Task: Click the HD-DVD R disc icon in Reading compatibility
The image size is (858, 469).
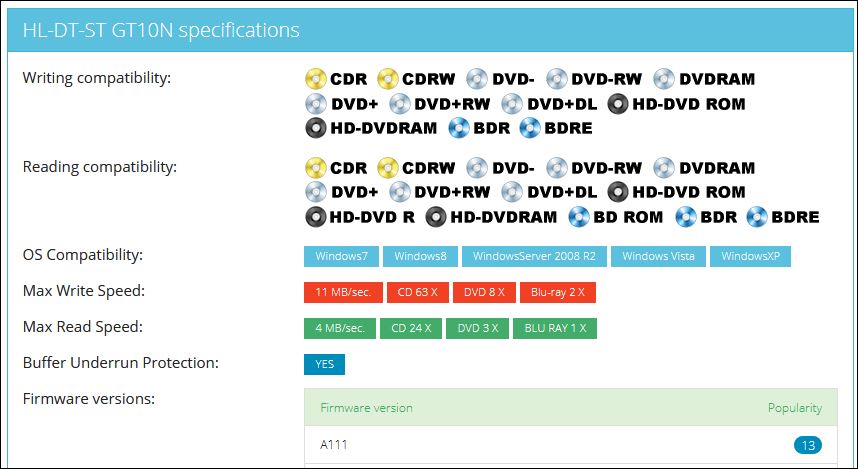Action: (x=316, y=217)
